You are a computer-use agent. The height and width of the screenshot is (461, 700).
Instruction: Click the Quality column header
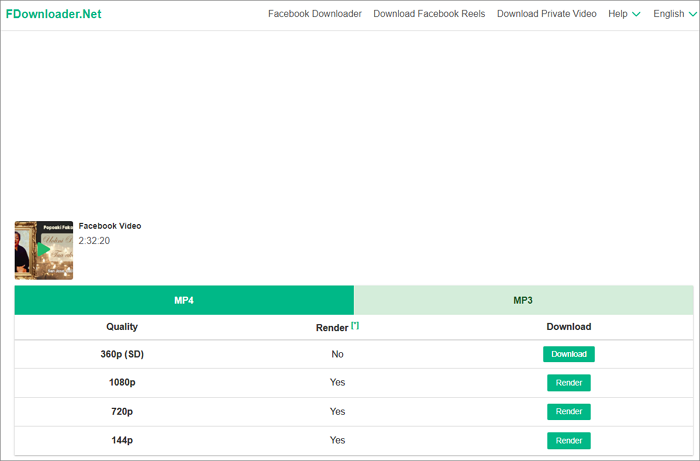click(x=122, y=327)
